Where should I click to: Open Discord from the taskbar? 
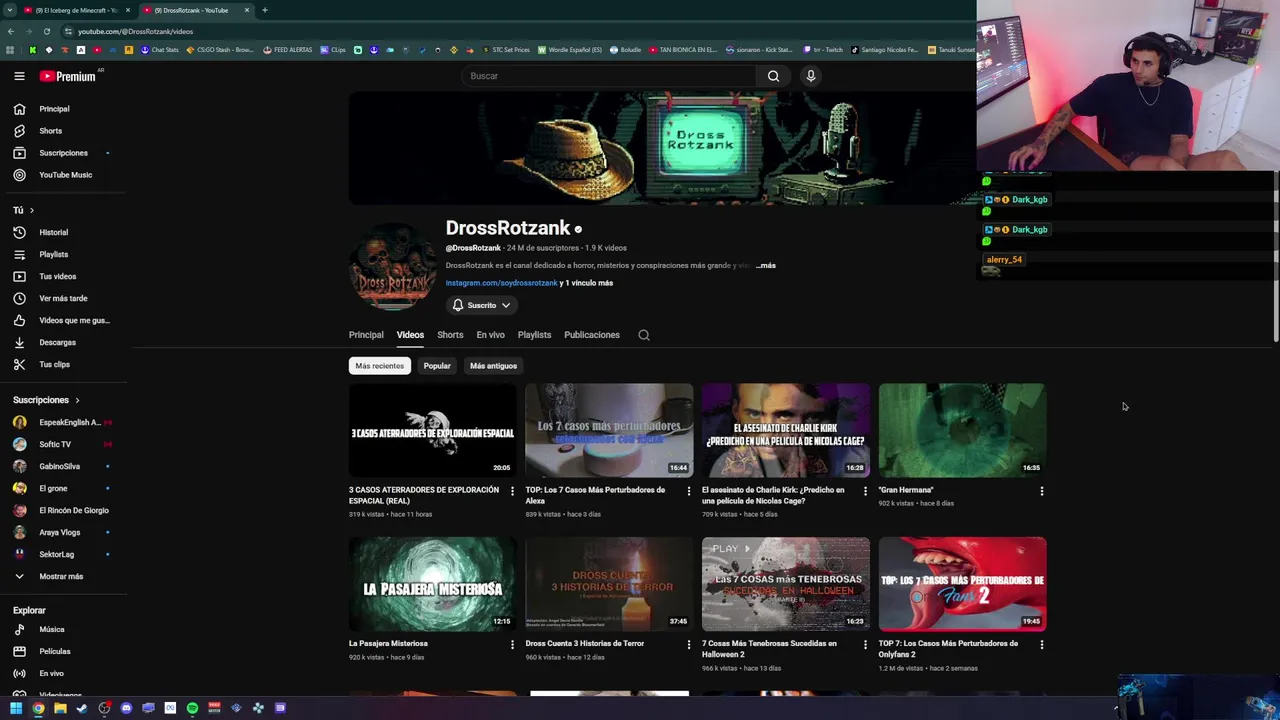(x=126, y=708)
